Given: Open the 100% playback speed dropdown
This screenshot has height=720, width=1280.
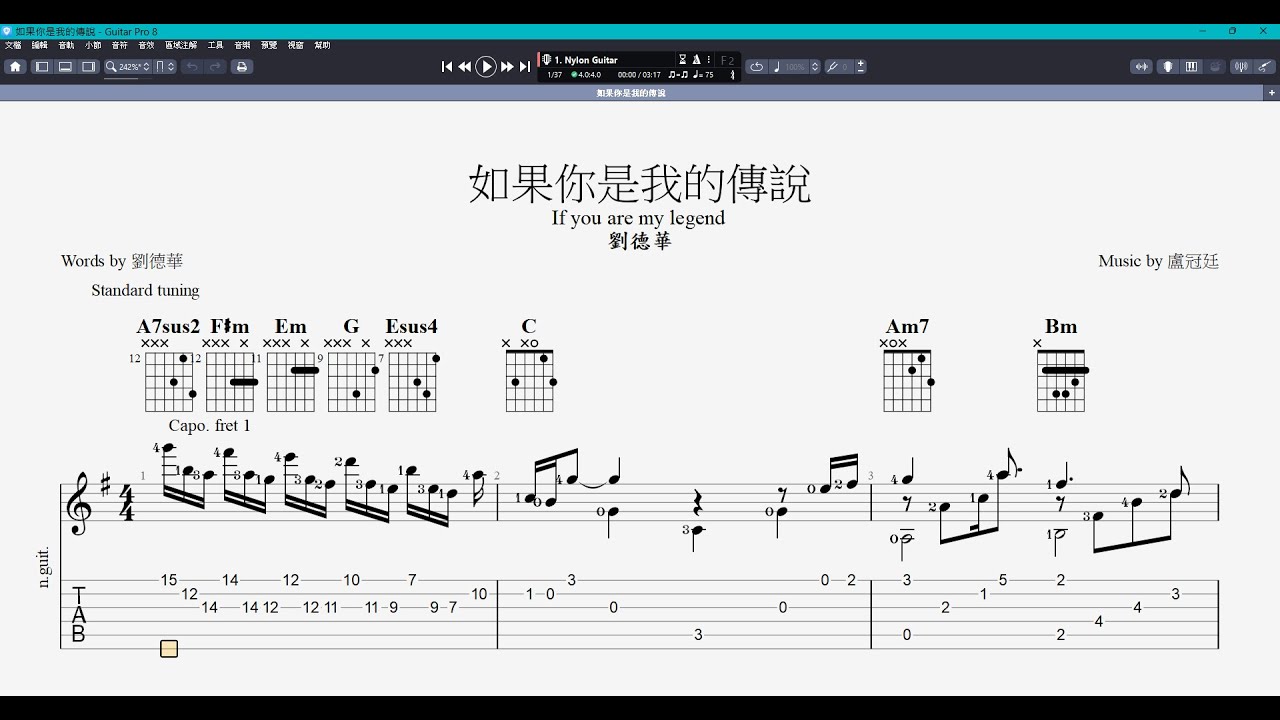Looking at the screenshot, I should pyautogui.click(x=802, y=67).
